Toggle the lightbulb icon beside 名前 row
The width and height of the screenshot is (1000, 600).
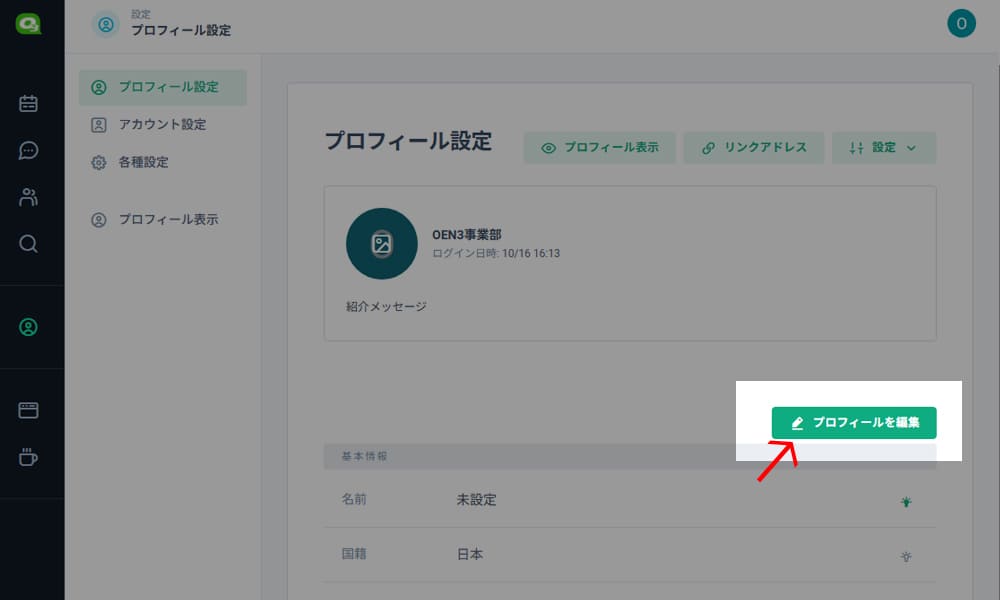906,502
